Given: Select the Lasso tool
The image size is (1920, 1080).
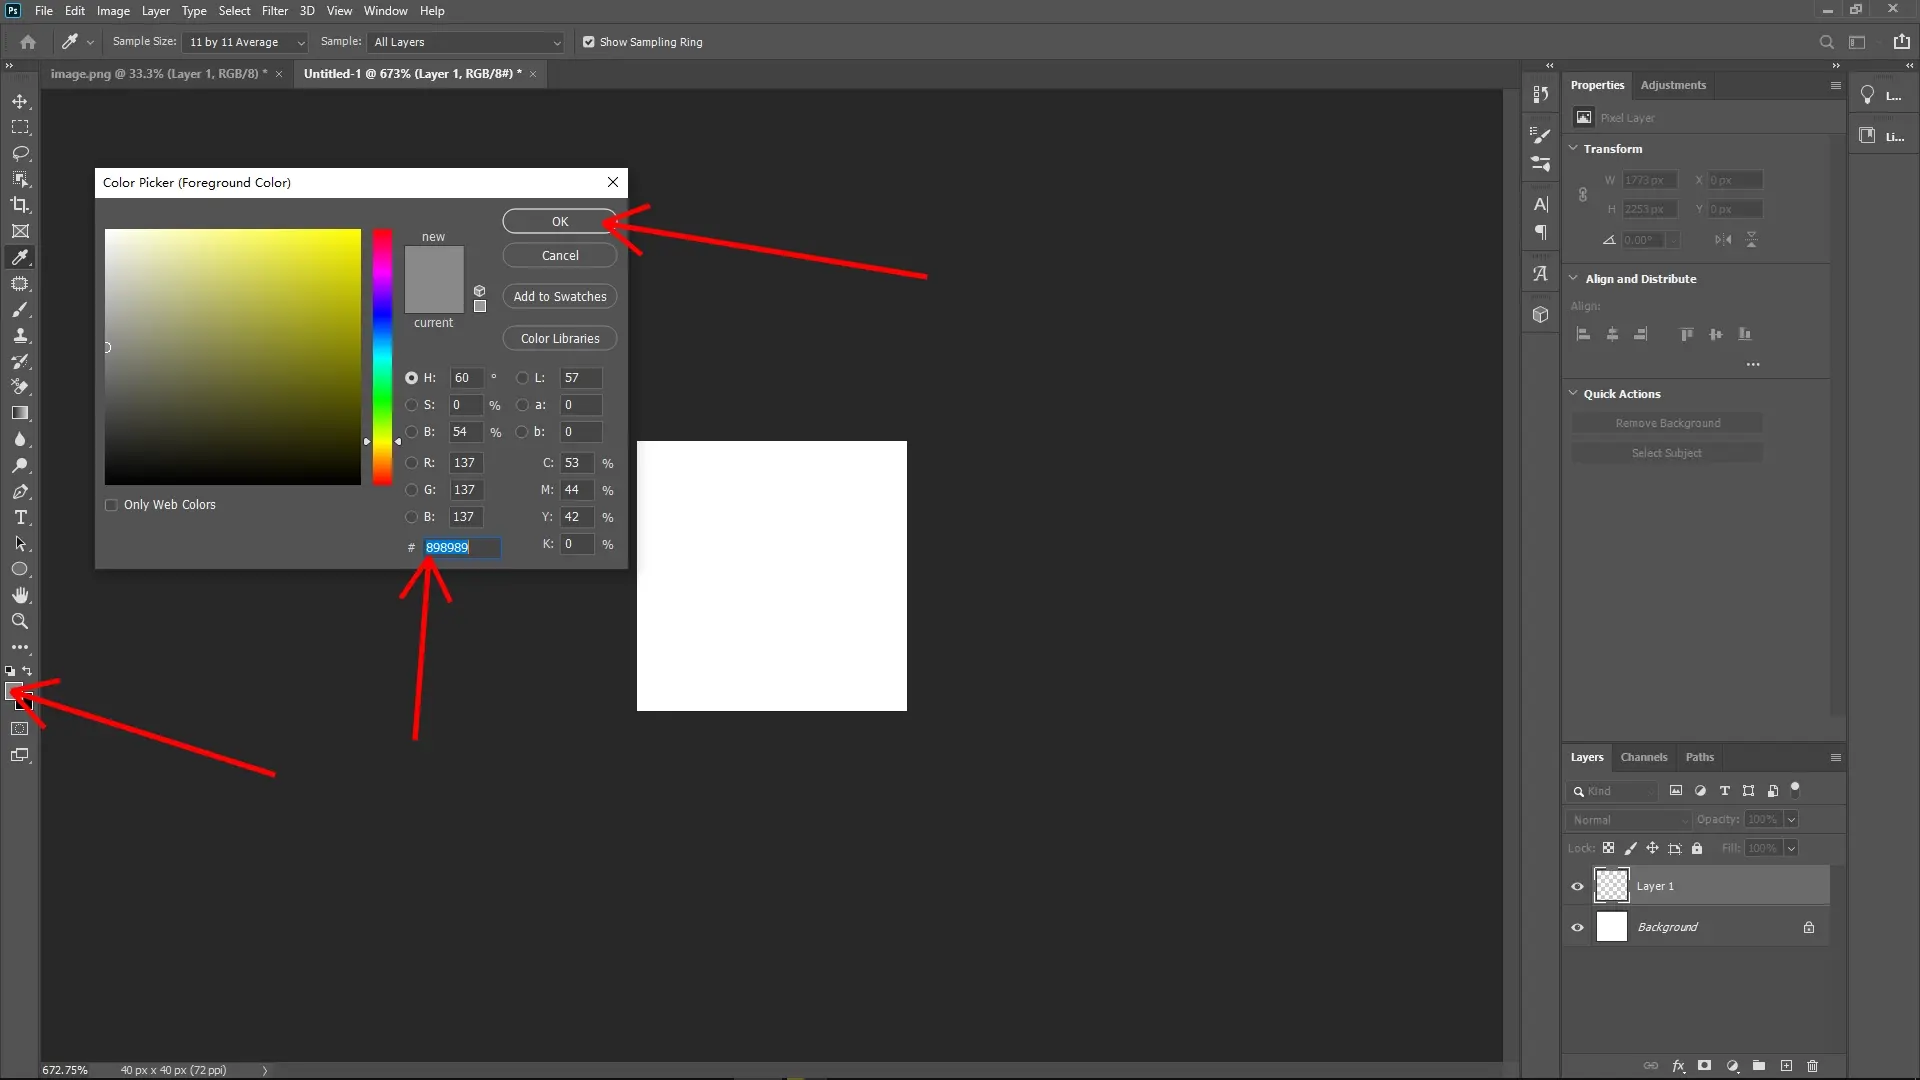Looking at the screenshot, I should (20, 154).
